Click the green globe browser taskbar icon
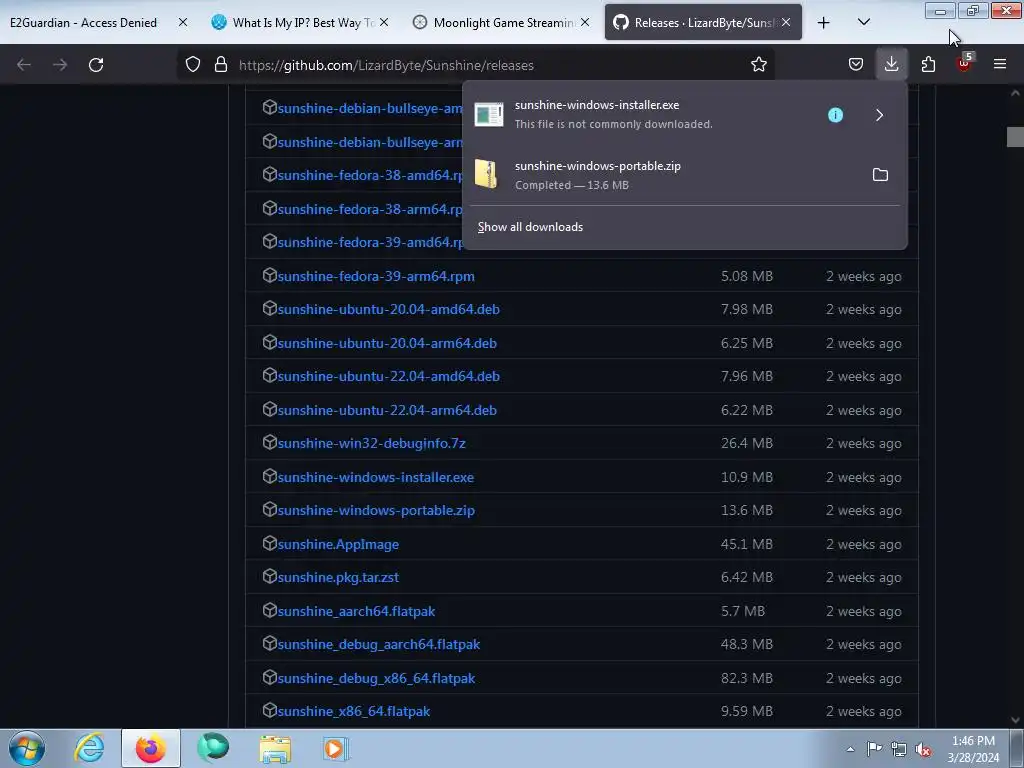The image size is (1024, 768). pyautogui.click(x=213, y=748)
